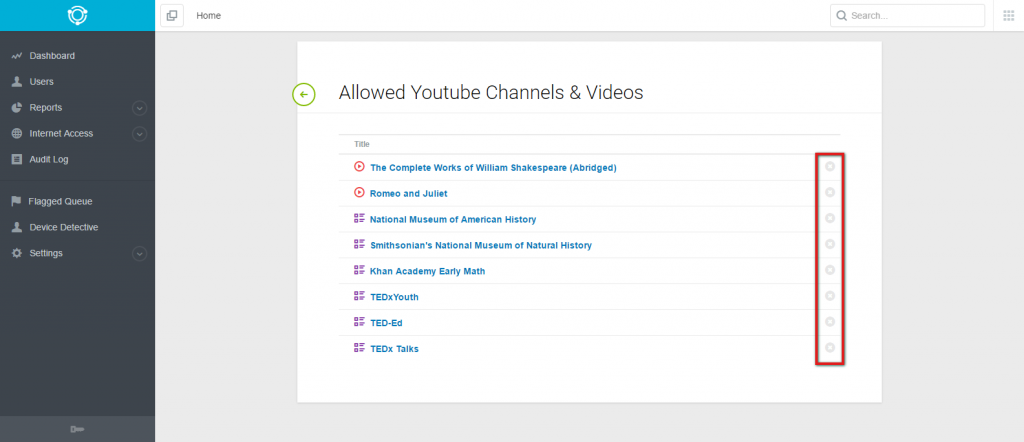Click the Reports pie chart icon

point(17,108)
